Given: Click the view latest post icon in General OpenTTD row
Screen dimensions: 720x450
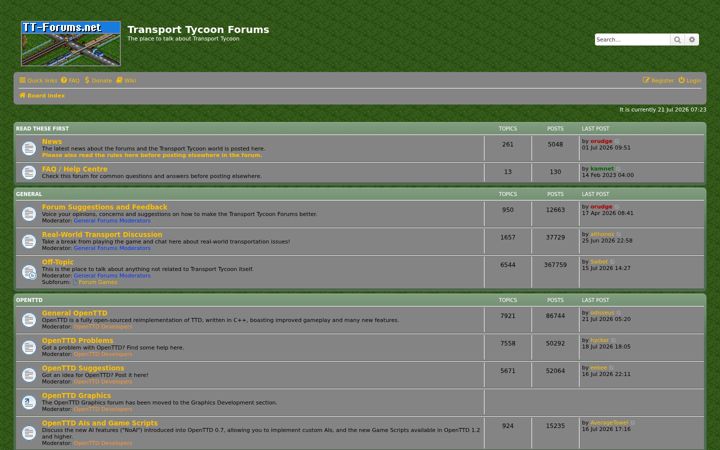Looking at the screenshot, I should coord(619,313).
